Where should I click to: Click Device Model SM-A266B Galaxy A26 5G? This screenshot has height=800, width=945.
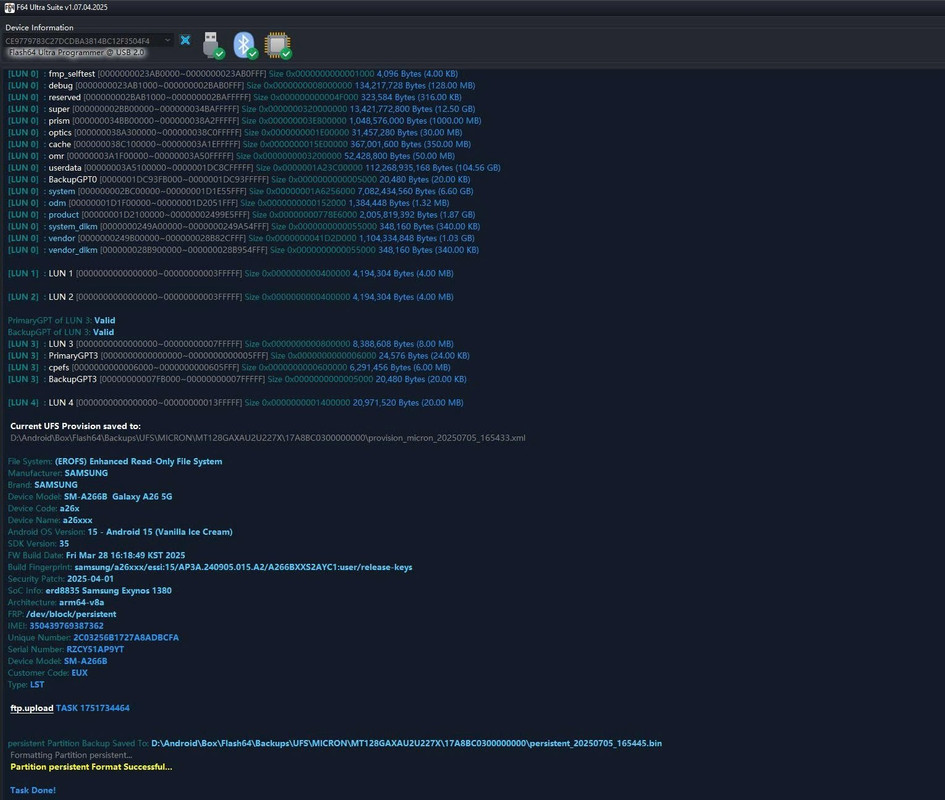point(90,497)
